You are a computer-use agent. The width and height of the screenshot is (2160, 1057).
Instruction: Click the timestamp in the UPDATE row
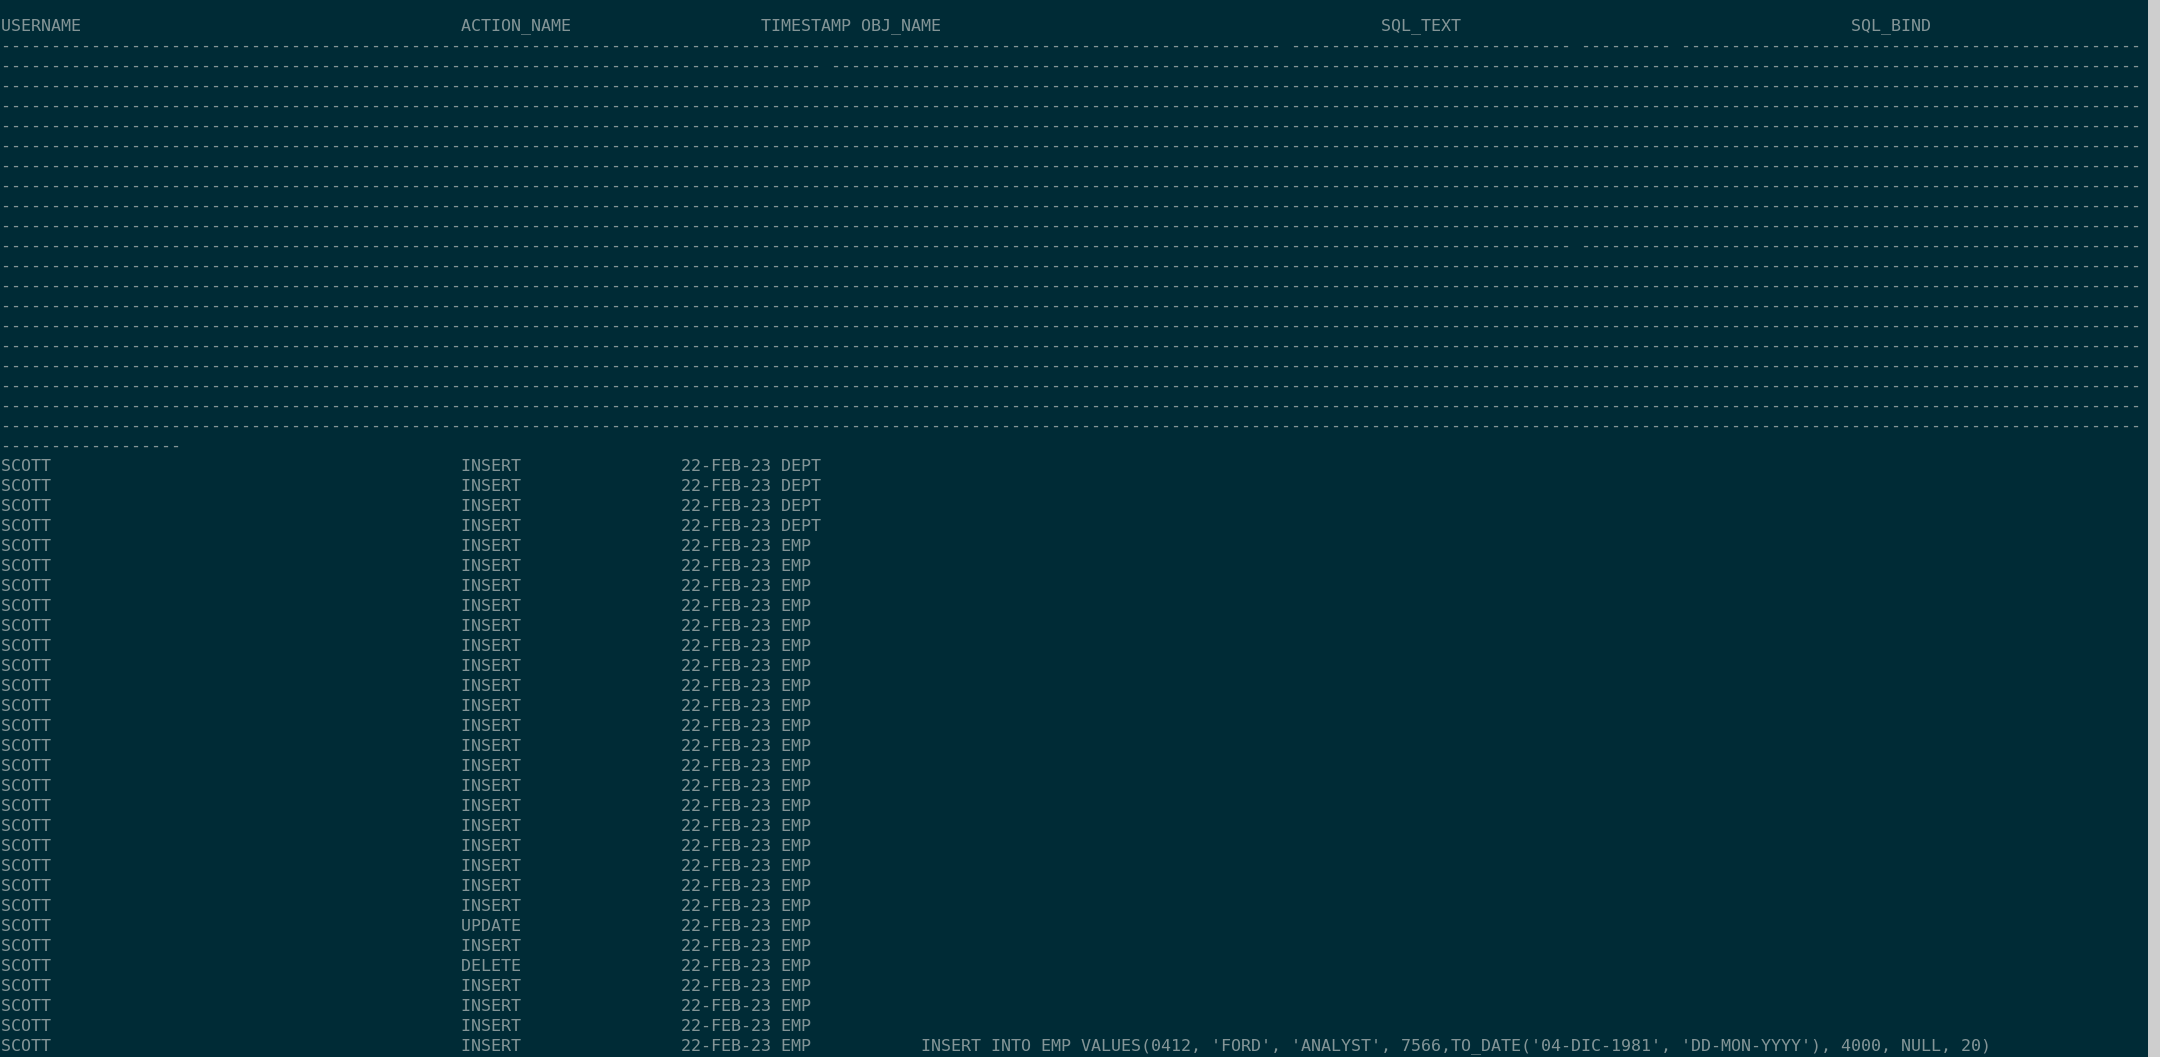tap(725, 925)
